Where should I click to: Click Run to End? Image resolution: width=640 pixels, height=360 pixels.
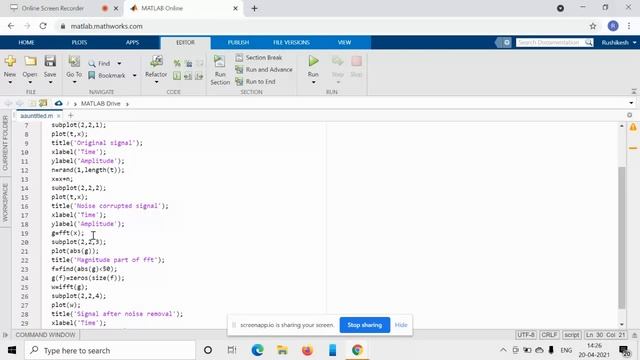(x=256, y=82)
